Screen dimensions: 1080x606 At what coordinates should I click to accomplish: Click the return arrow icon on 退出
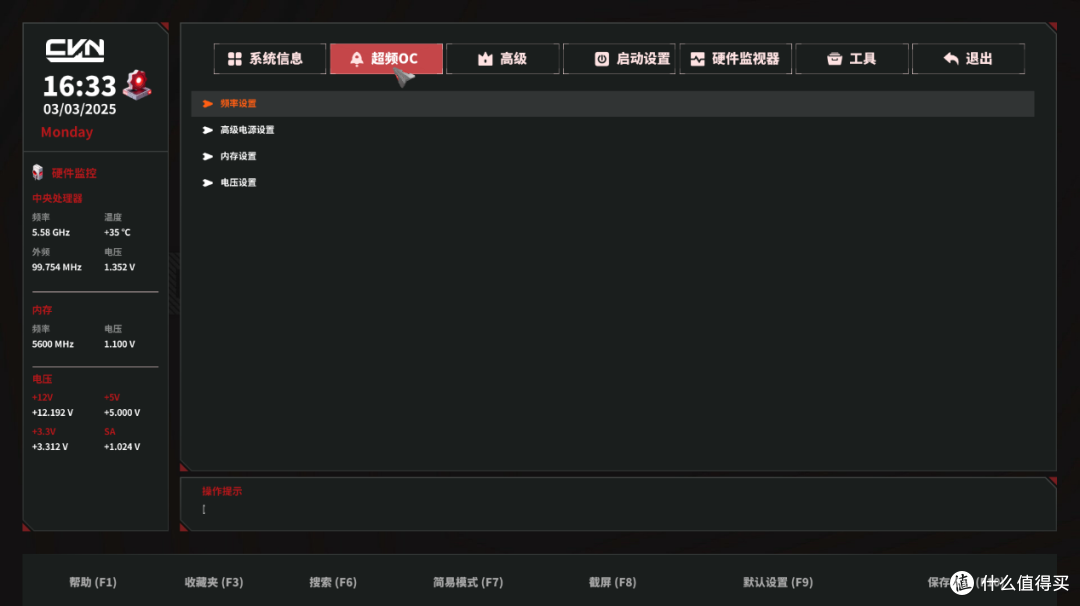(951, 59)
